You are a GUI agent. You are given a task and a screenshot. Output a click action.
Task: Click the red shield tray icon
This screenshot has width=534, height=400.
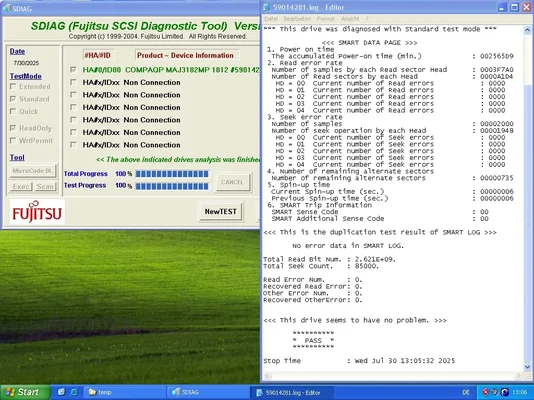tap(486, 392)
